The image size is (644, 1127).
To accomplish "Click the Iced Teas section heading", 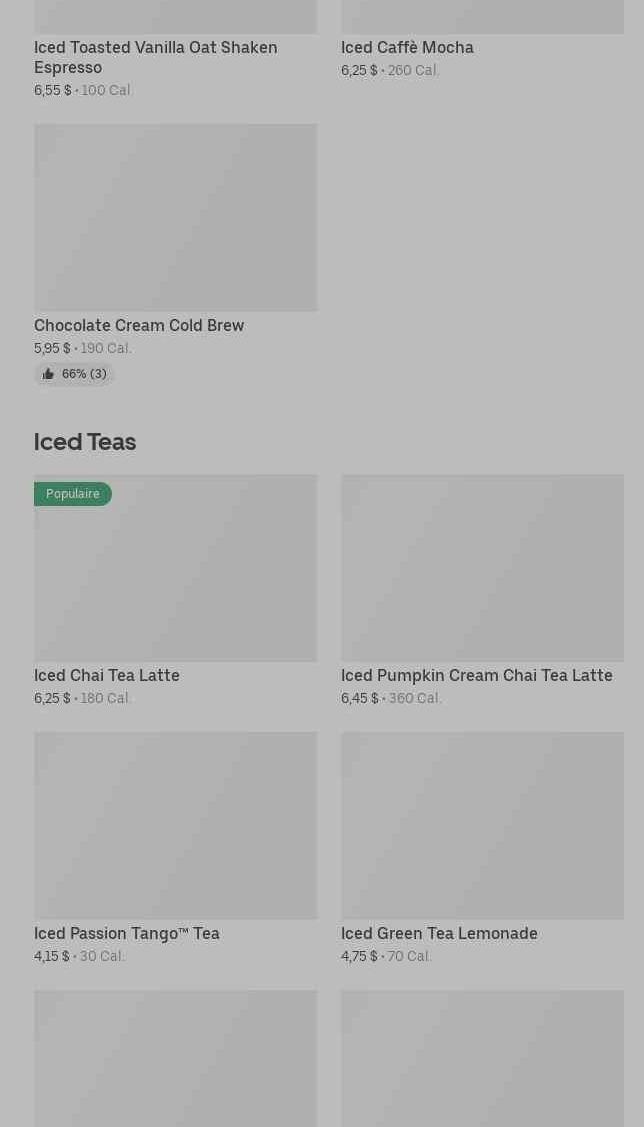I will pyautogui.click(x=85, y=441).
